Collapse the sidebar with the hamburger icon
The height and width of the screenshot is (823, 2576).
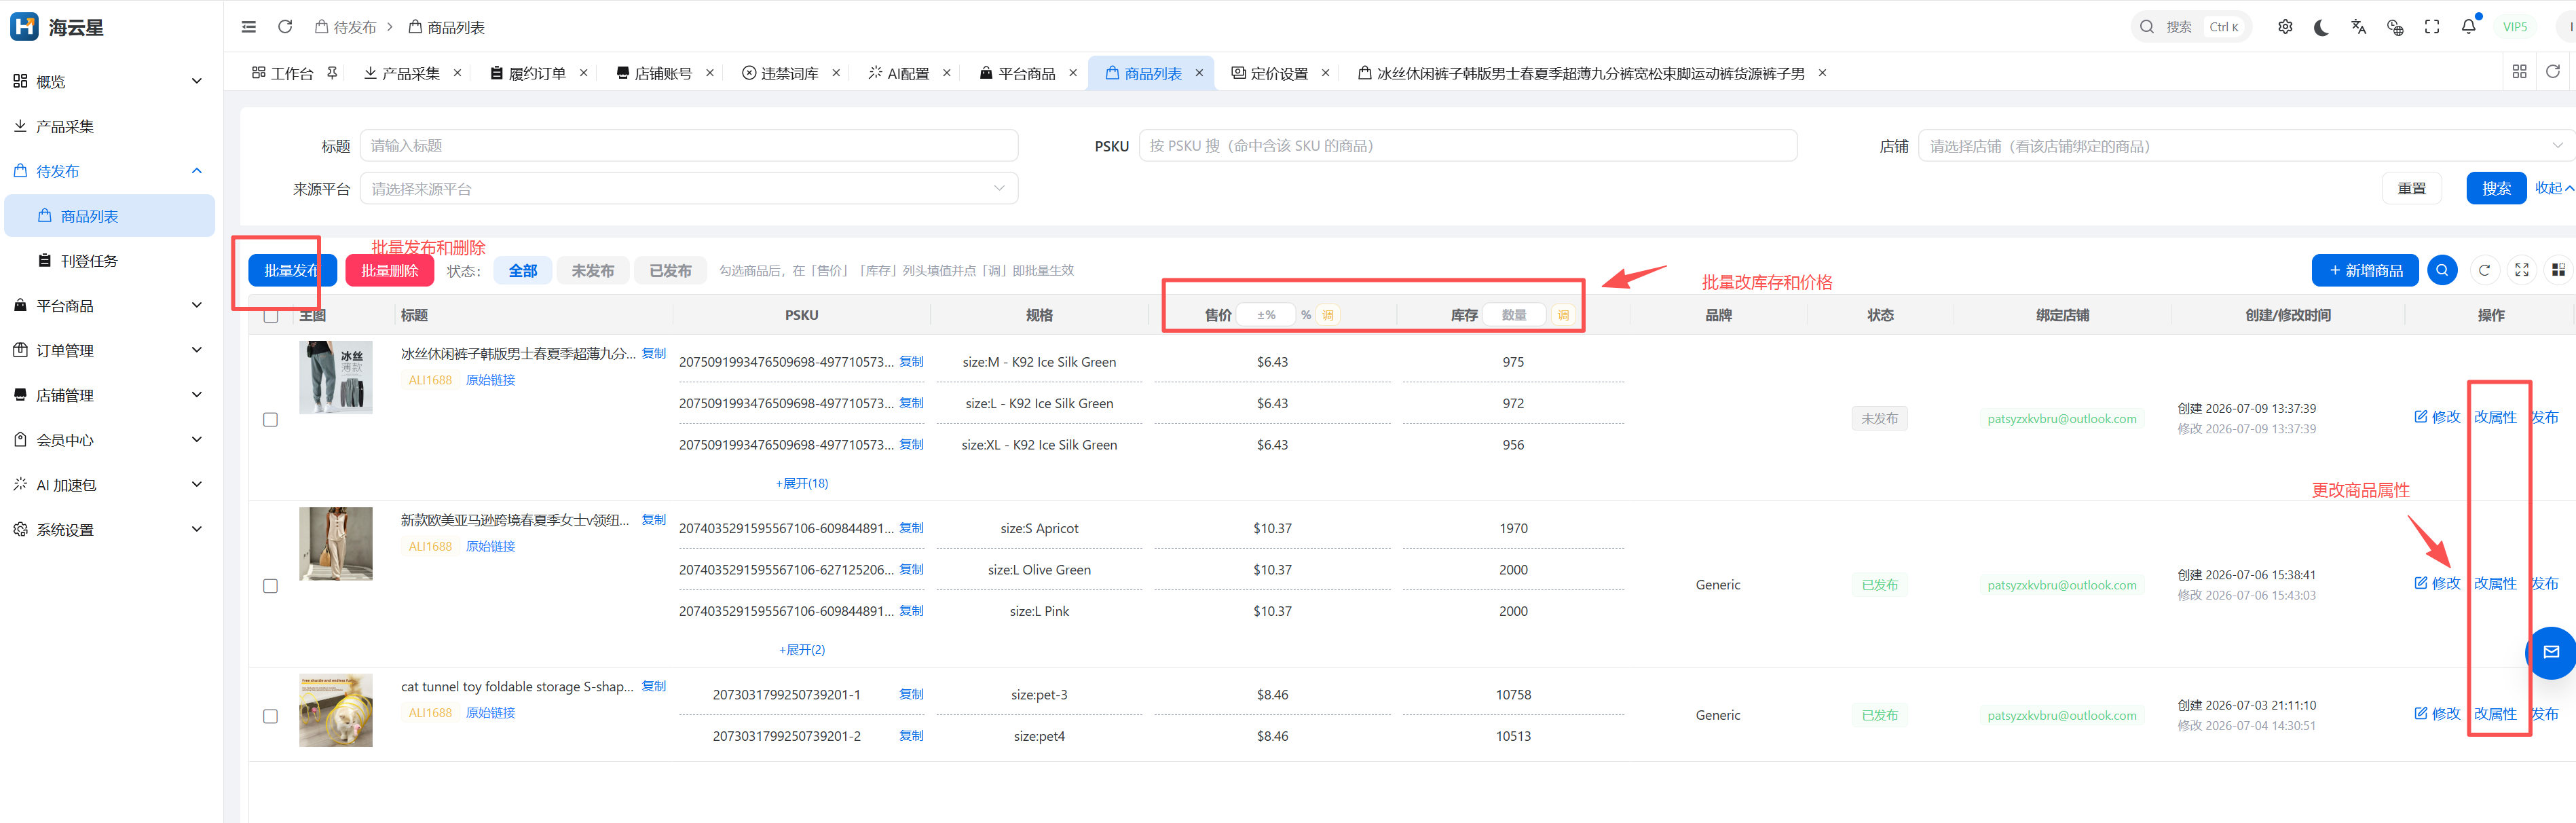(249, 27)
